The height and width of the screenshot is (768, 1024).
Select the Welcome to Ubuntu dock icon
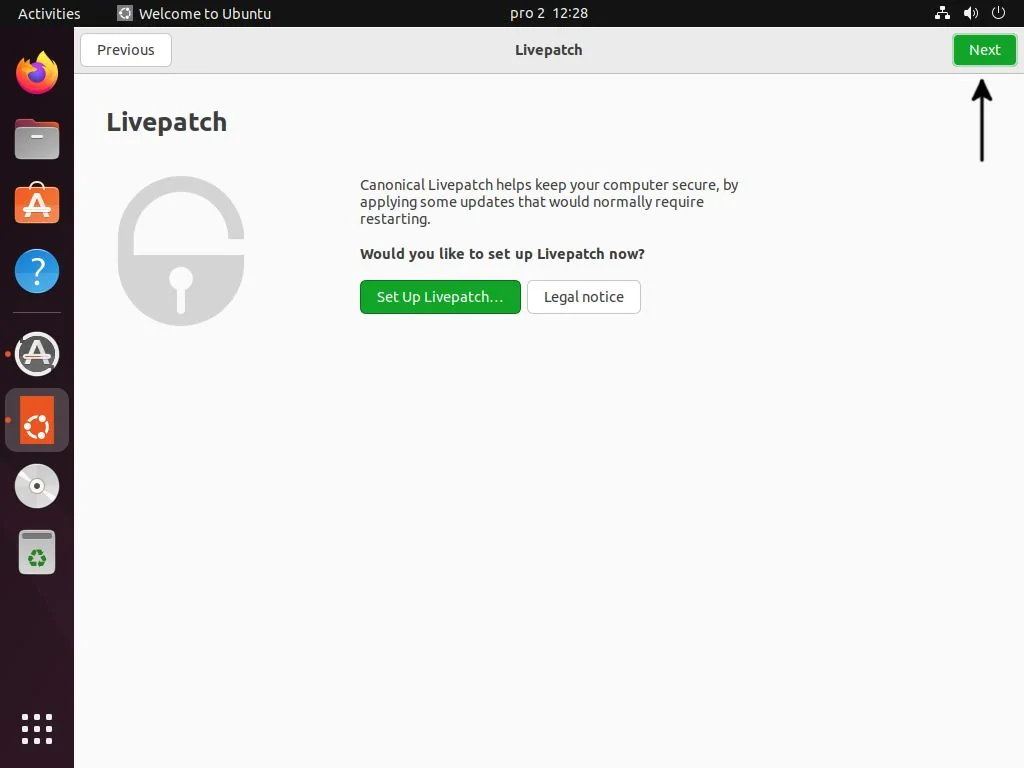tap(37, 420)
